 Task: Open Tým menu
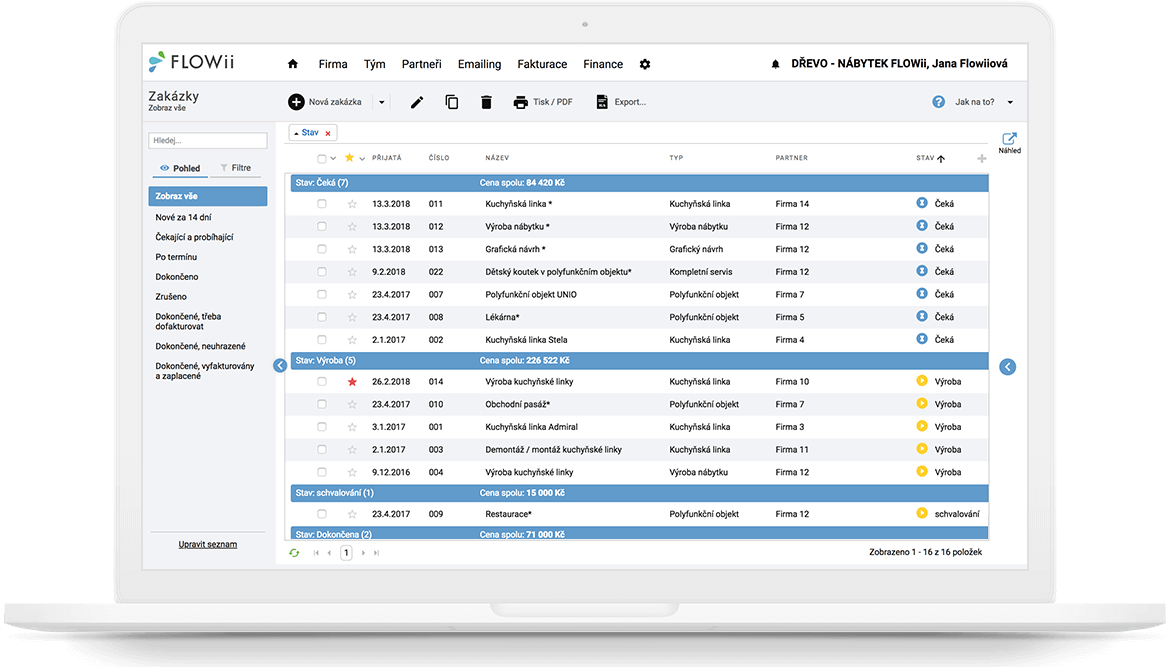pyautogui.click(x=375, y=64)
